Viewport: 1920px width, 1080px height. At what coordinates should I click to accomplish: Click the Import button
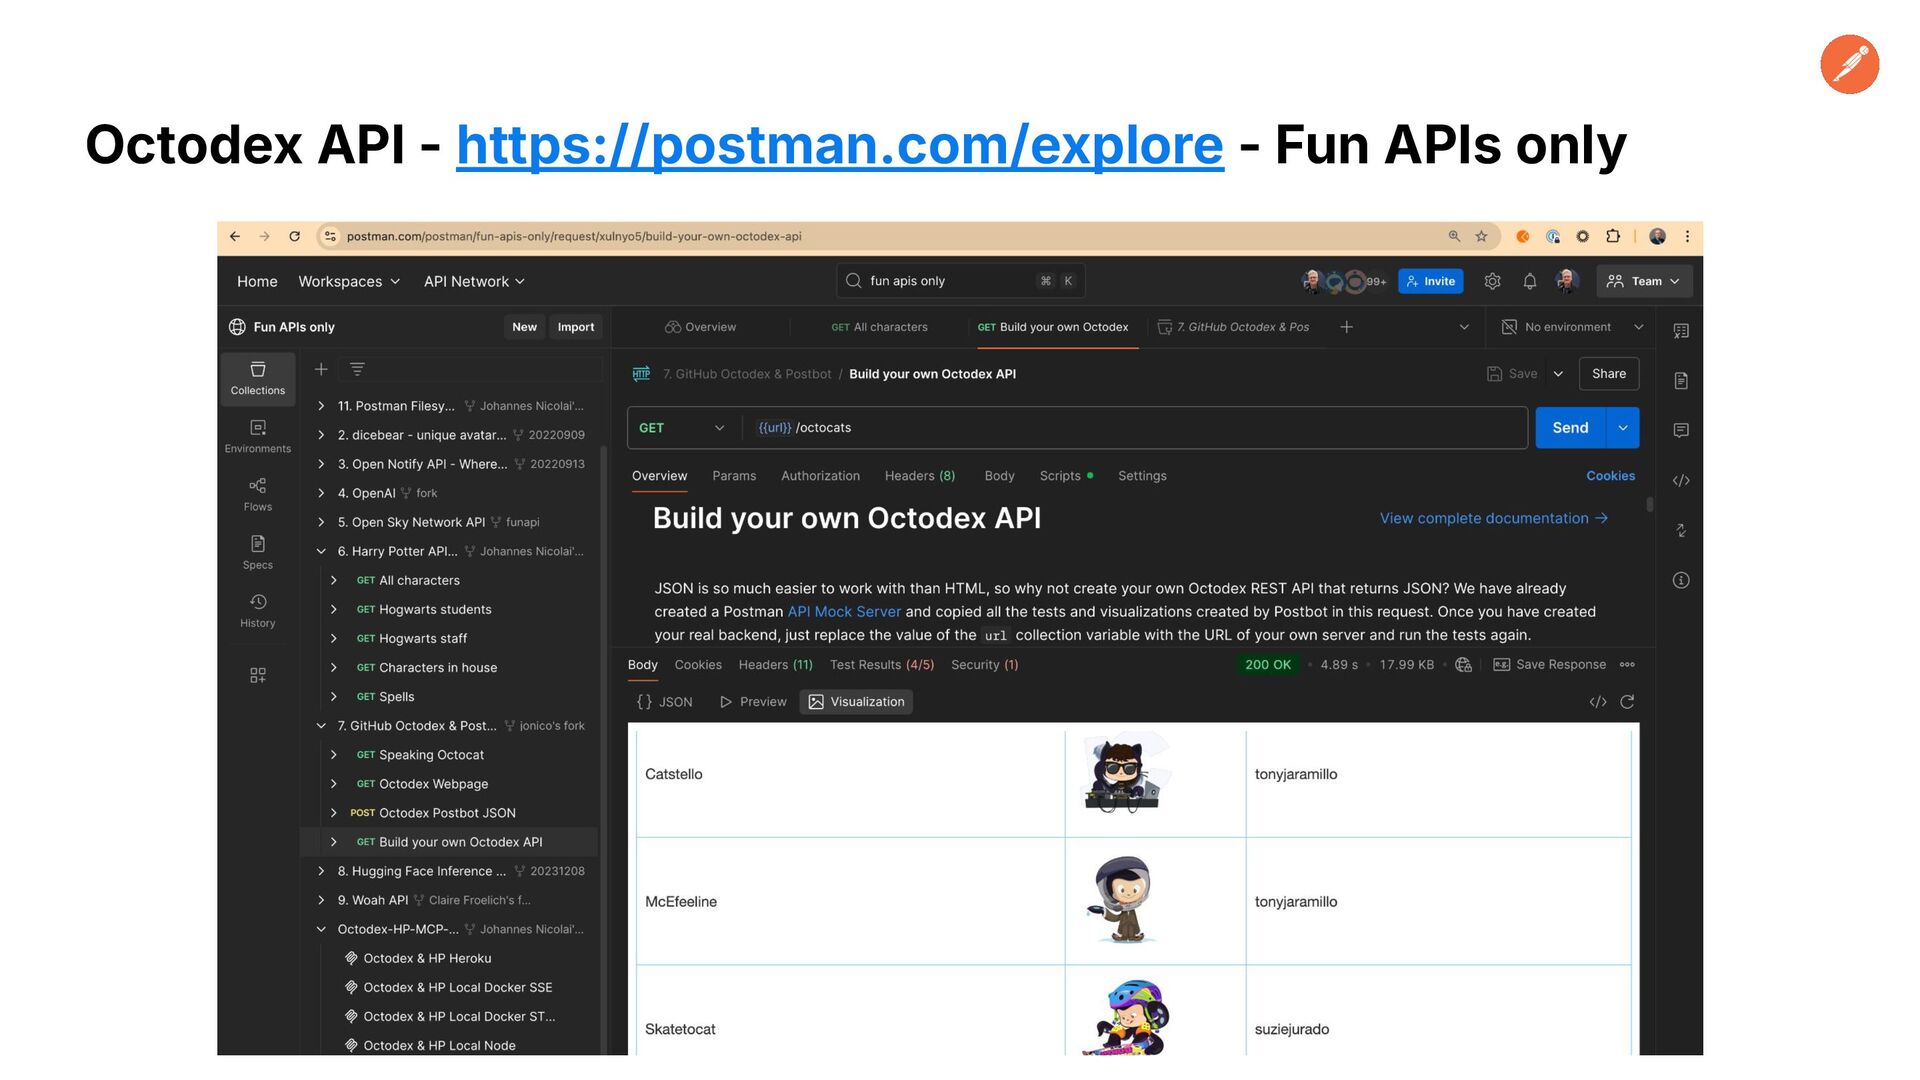576,327
